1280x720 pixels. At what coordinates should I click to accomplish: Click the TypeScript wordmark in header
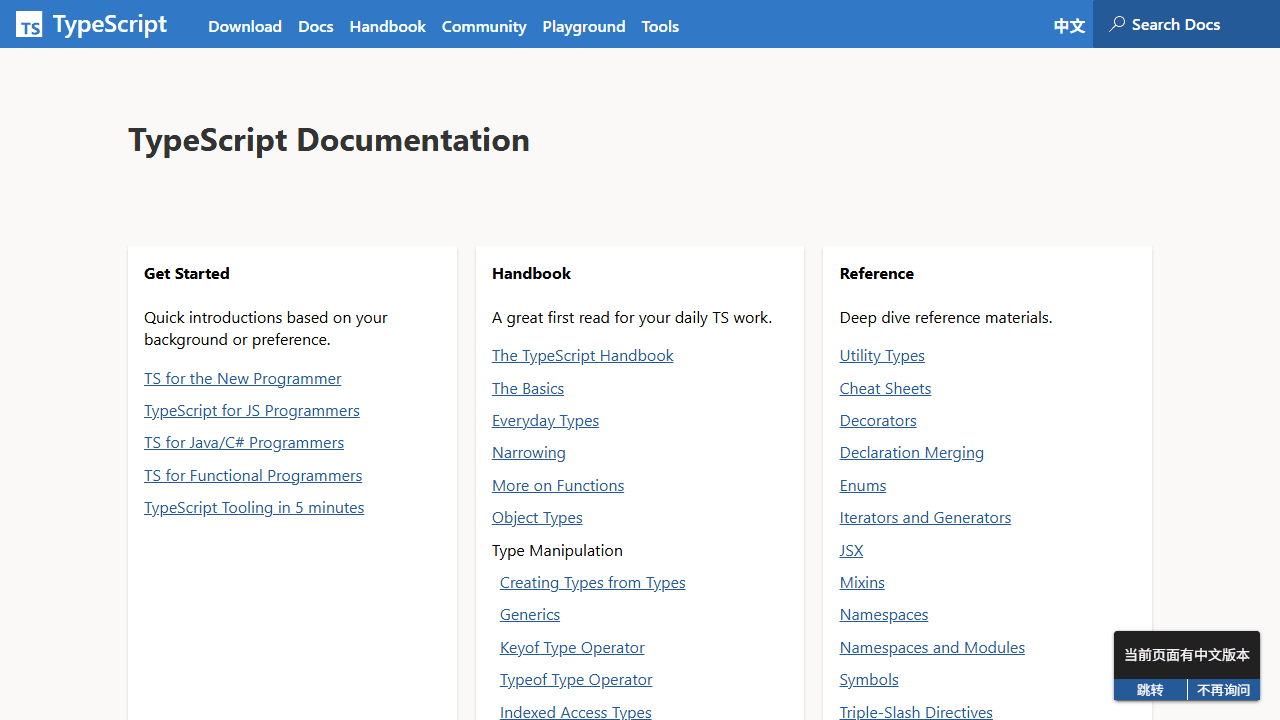coord(110,24)
